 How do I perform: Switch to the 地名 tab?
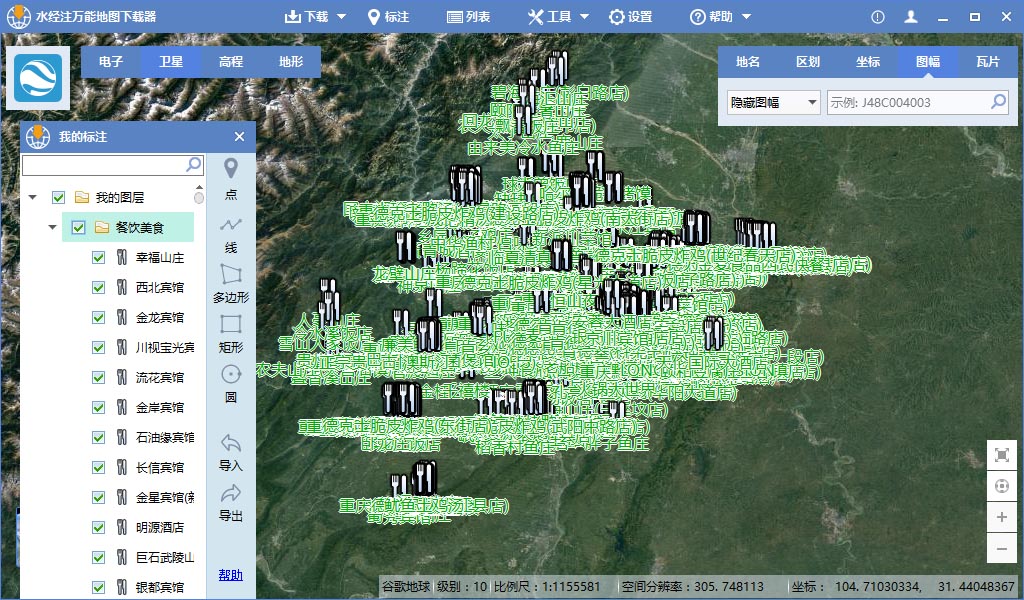coord(748,62)
